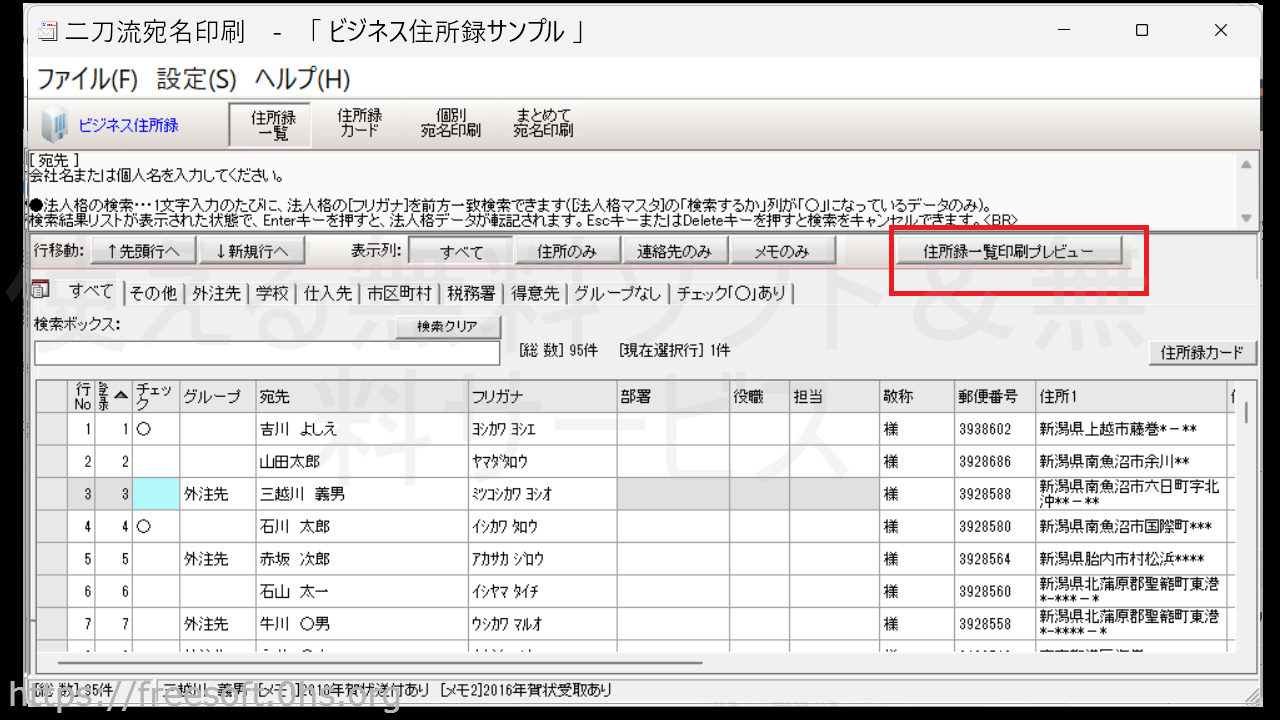Open the 設定(S) menu
The image size is (1280, 720).
click(x=197, y=79)
